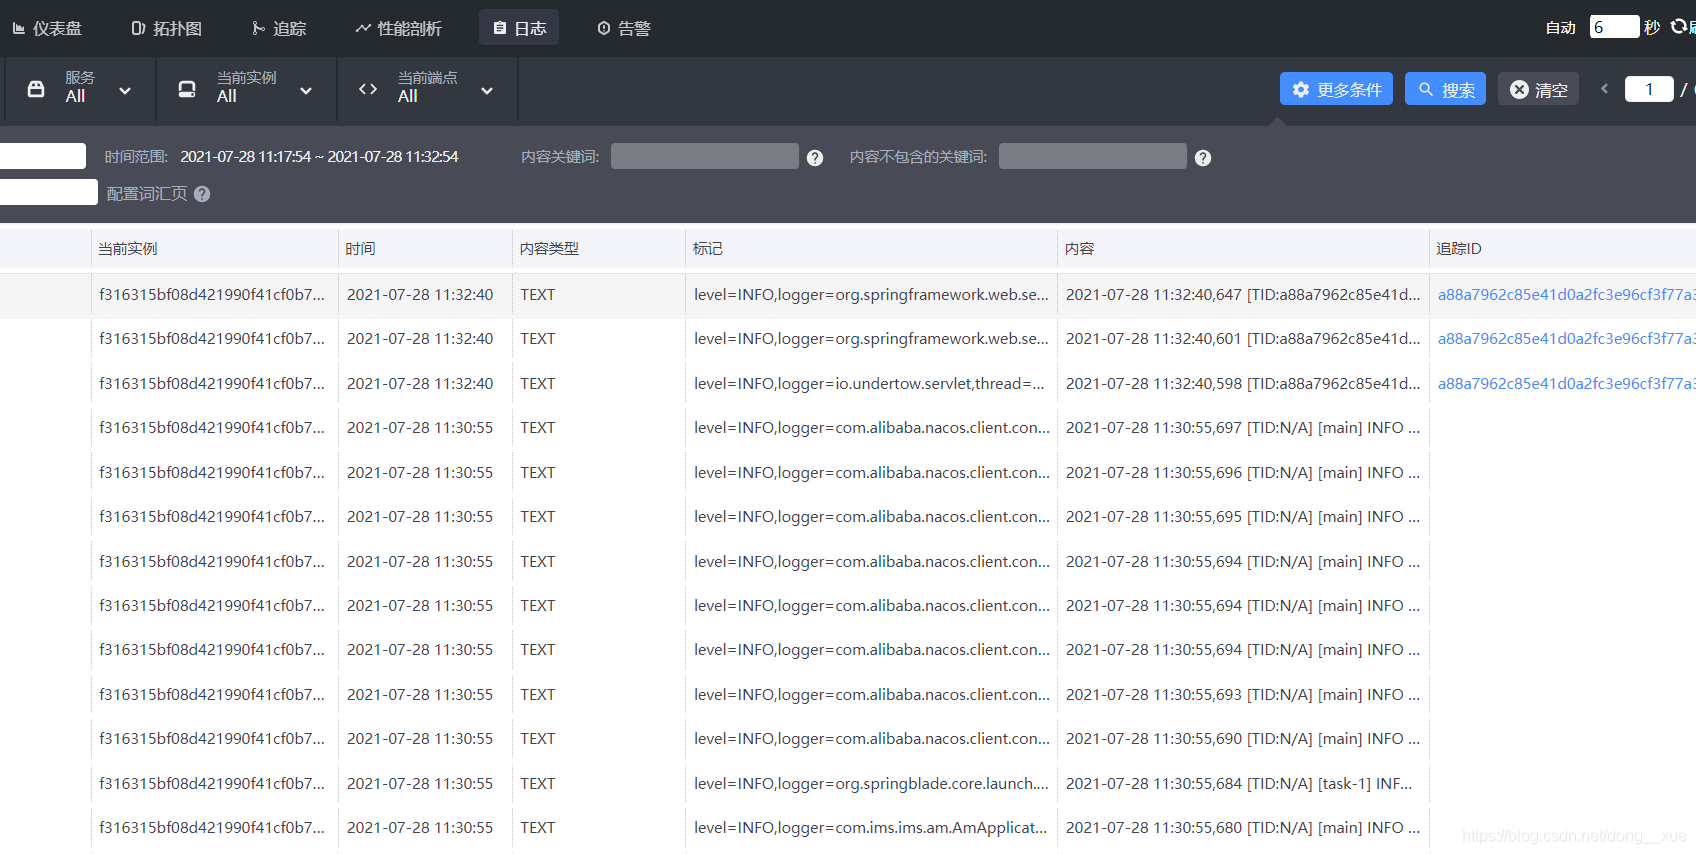Click content cell 2021-07-28 11:30:55,696
The image size is (1696, 854).
tap(1243, 472)
